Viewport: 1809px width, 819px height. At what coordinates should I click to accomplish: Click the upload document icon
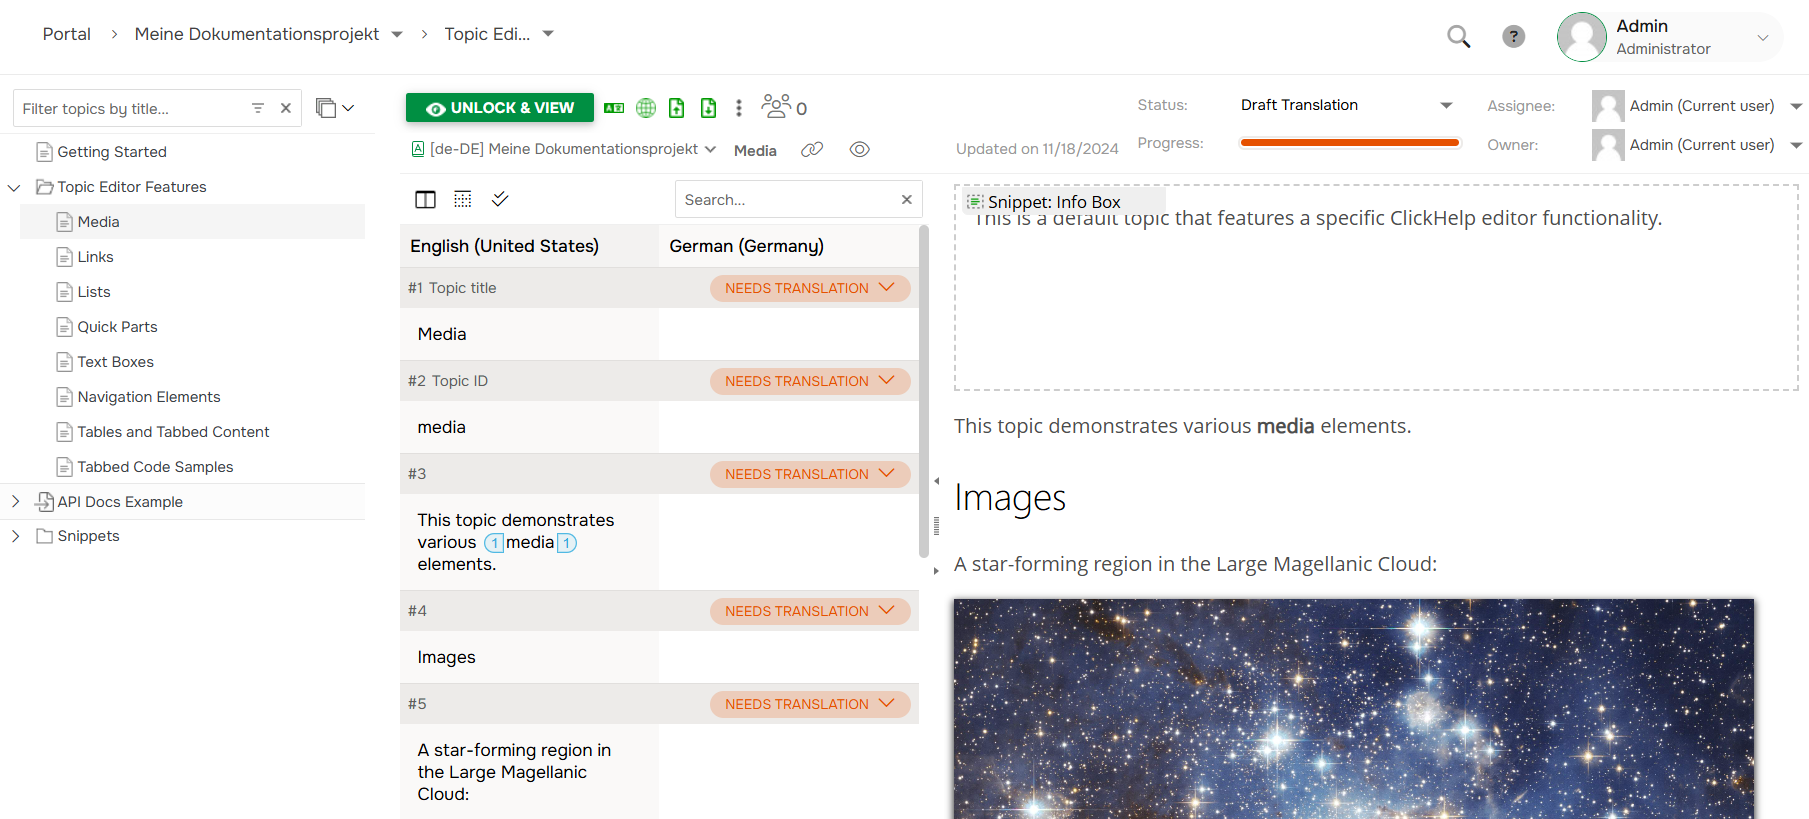pyautogui.click(x=677, y=108)
